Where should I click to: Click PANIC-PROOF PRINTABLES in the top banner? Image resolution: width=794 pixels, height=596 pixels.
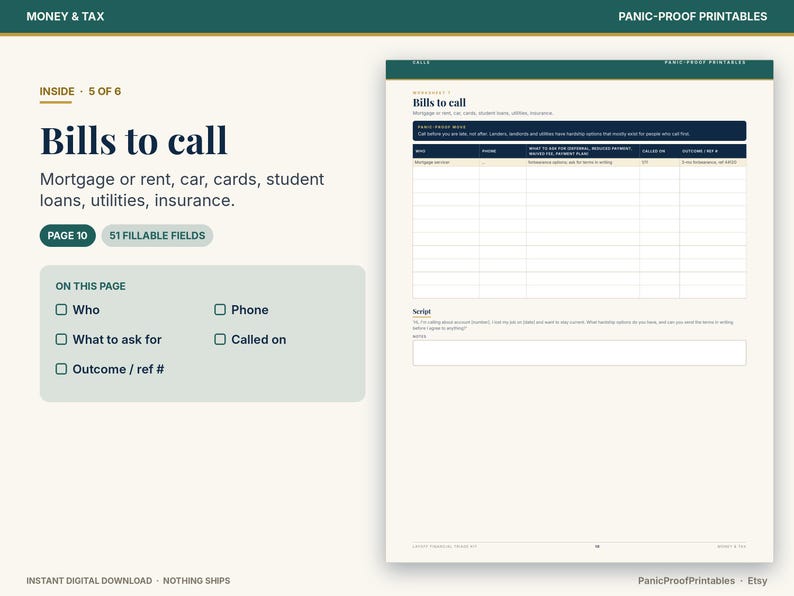(x=692, y=16)
